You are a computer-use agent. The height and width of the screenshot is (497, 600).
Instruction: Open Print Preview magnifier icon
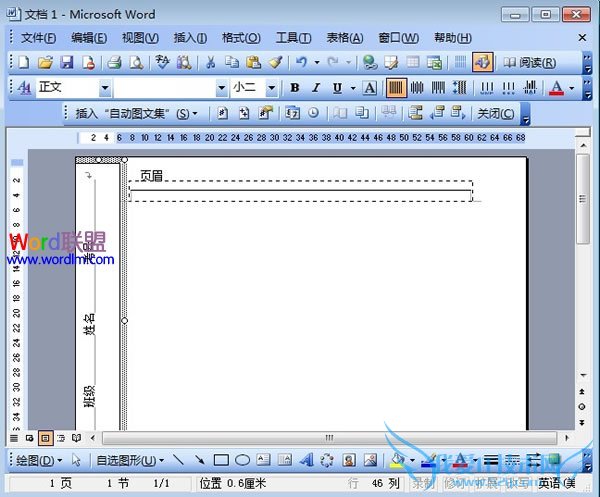tap(136, 62)
